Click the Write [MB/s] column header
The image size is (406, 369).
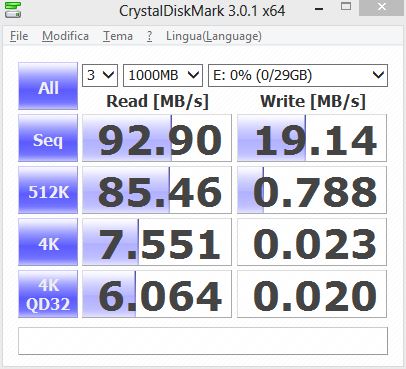coord(313,101)
